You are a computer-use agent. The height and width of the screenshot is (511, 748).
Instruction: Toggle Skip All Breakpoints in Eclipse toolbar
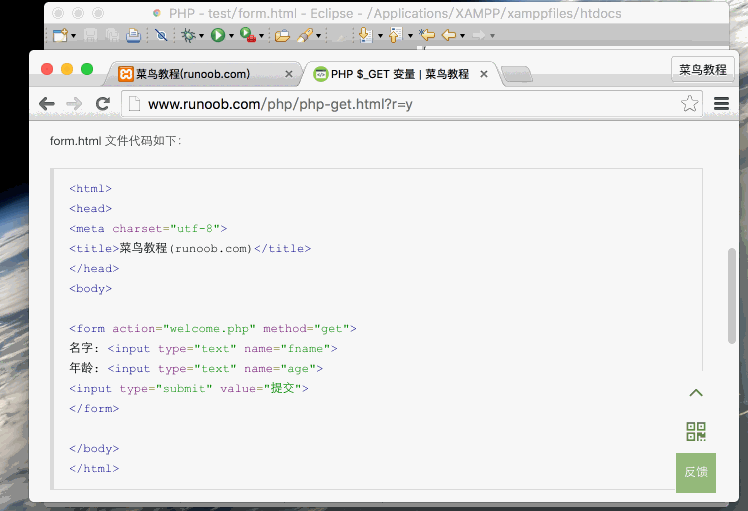tap(161, 35)
